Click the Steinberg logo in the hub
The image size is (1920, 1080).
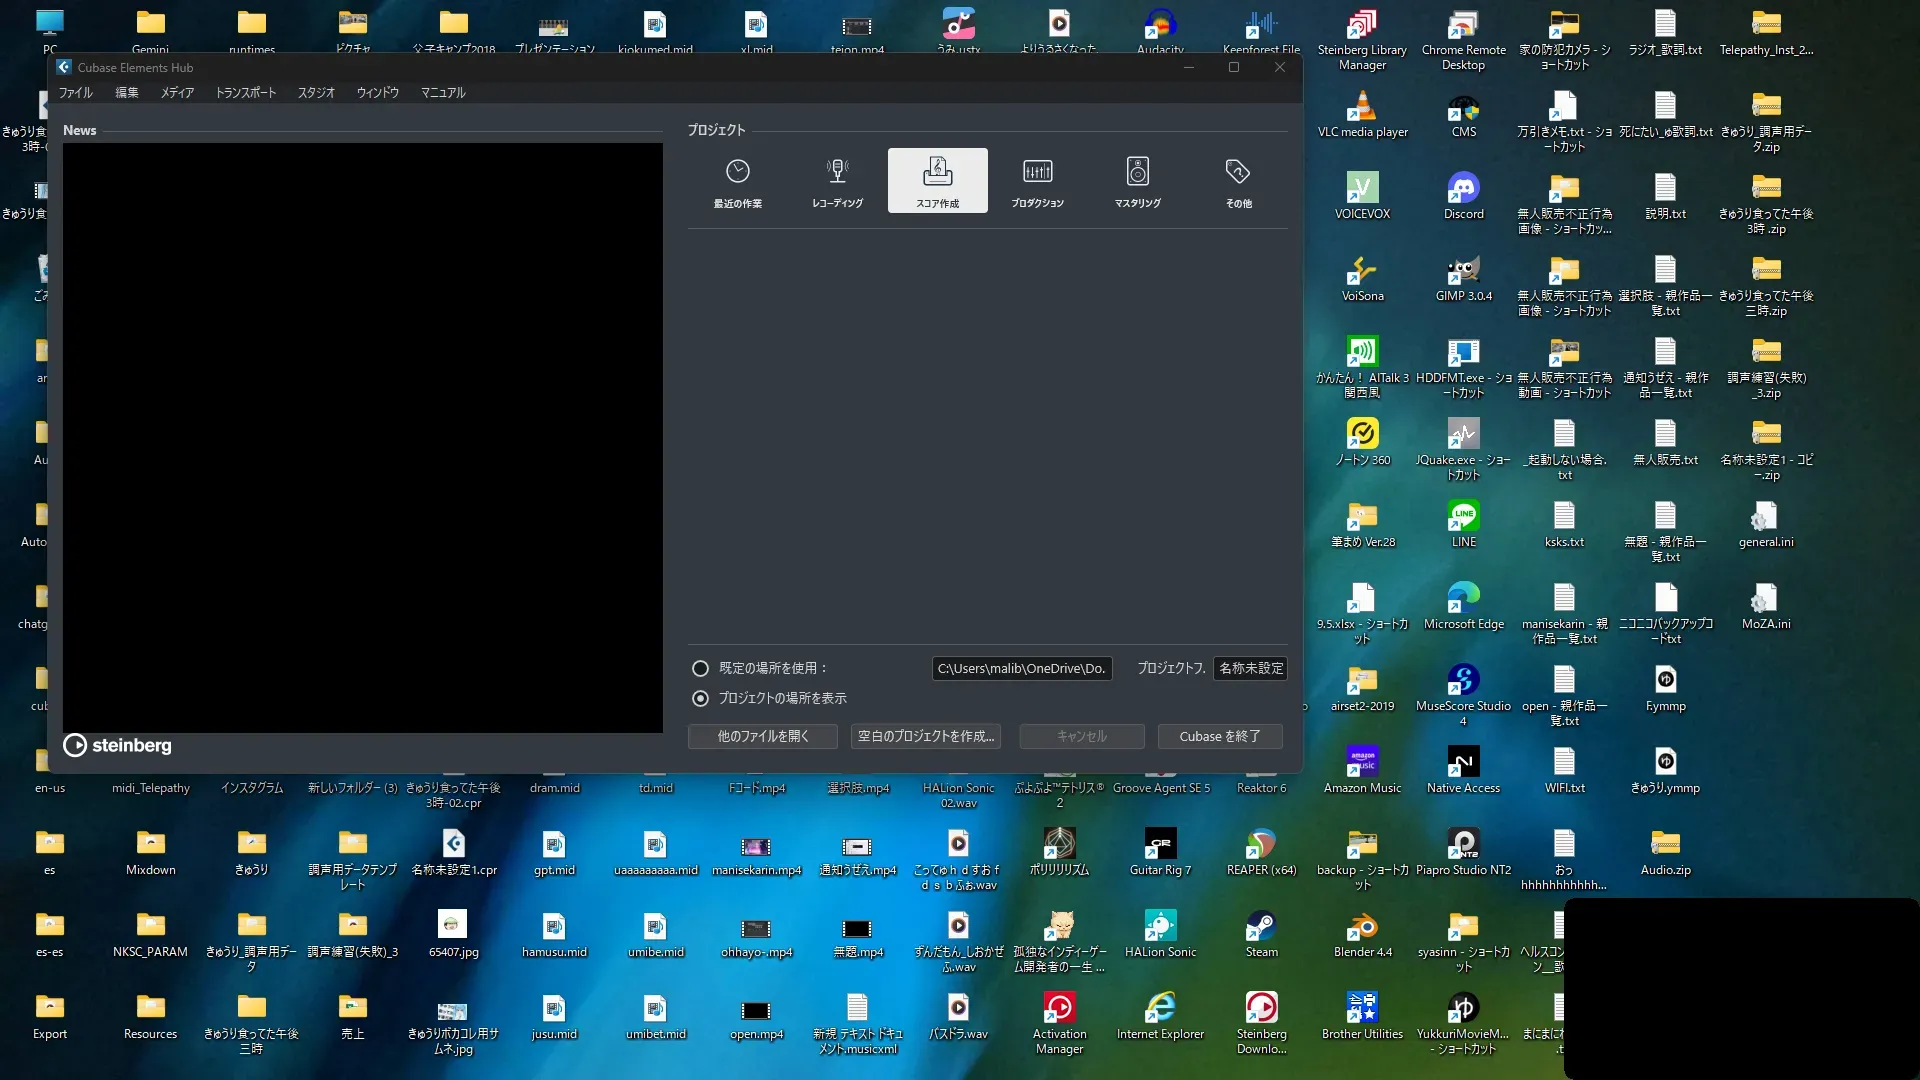coord(118,745)
